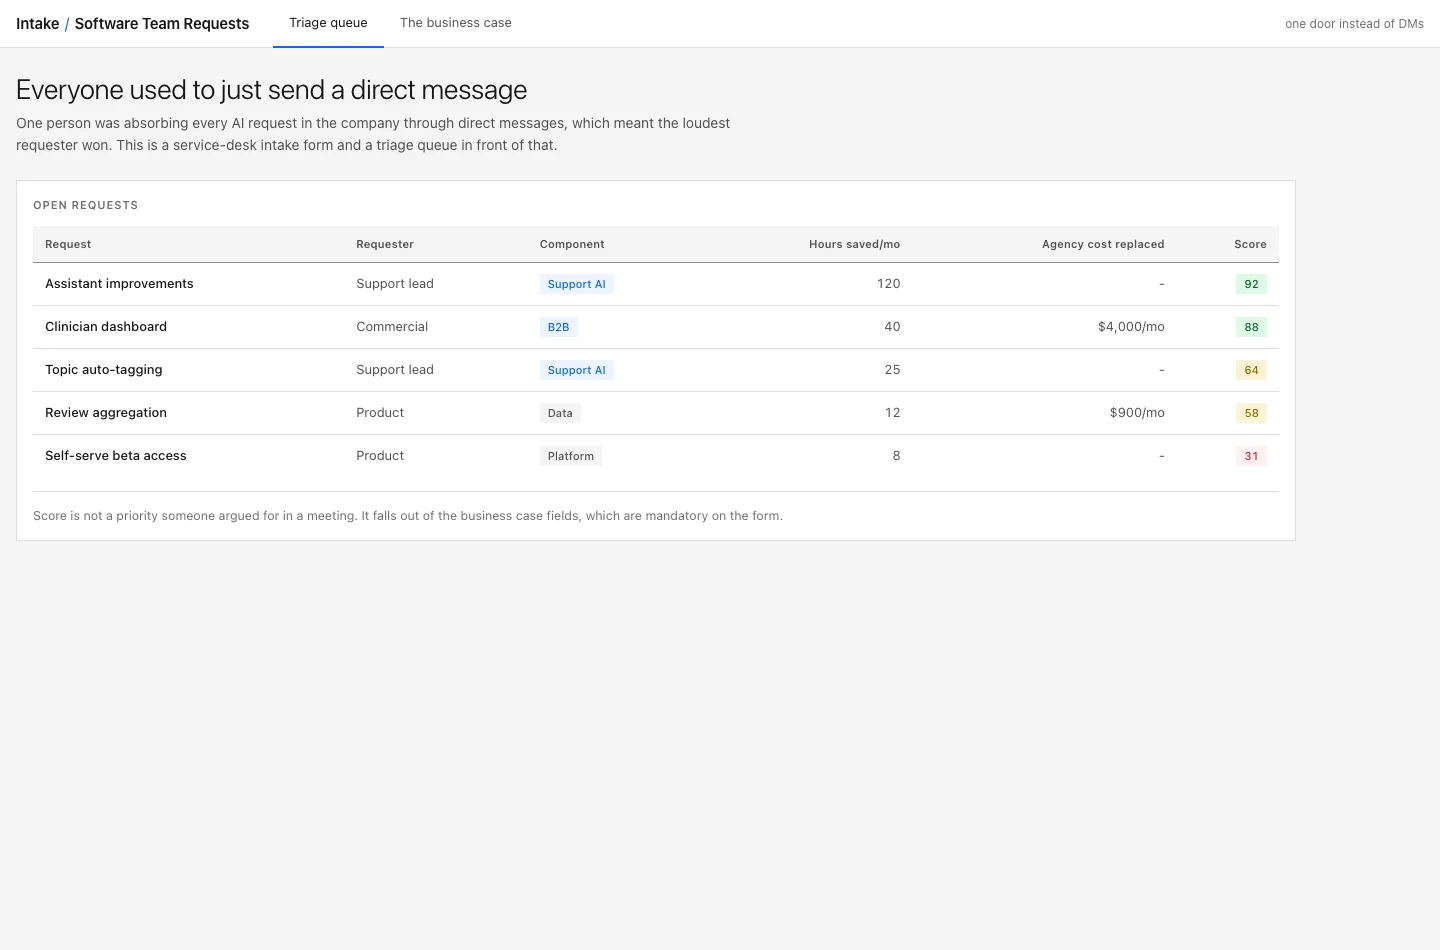This screenshot has width=1440, height=950.
Task: Click the $900/mo agency cost cell
Action: (1137, 413)
